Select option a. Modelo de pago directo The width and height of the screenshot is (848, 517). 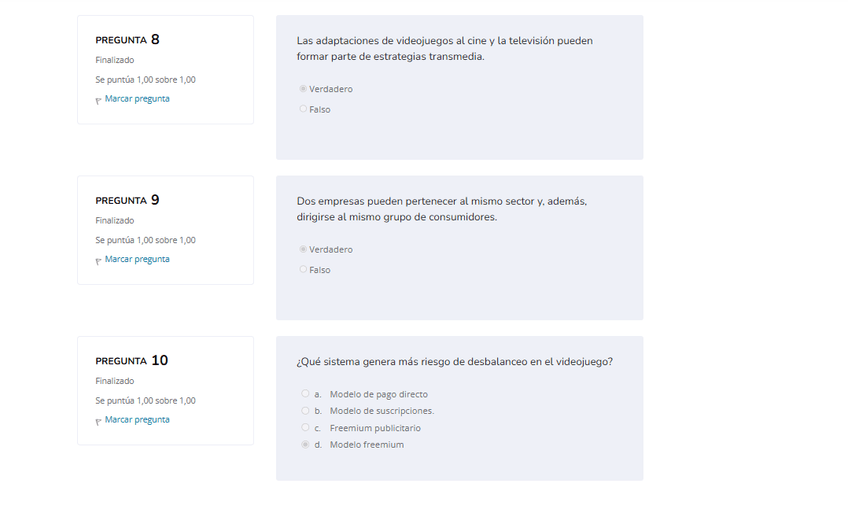(x=305, y=394)
